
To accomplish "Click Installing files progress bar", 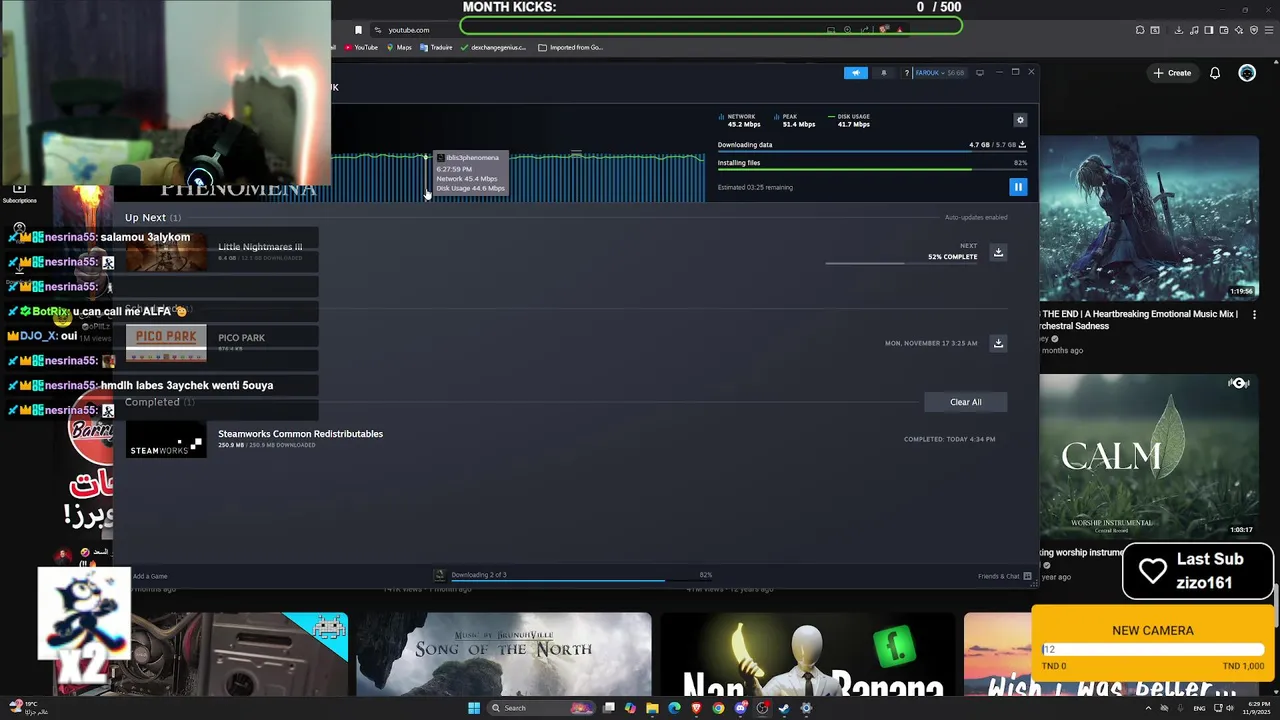I will pos(872,169).
